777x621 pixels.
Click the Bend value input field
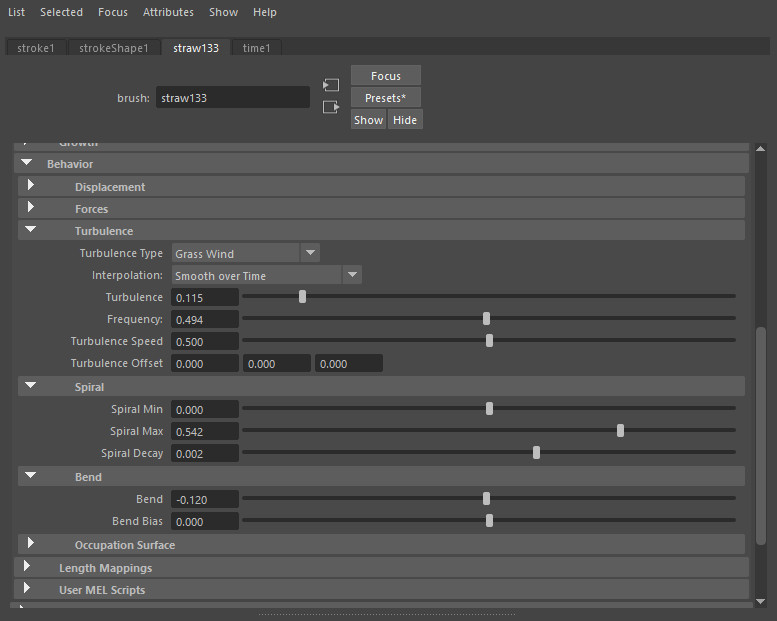[205, 499]
